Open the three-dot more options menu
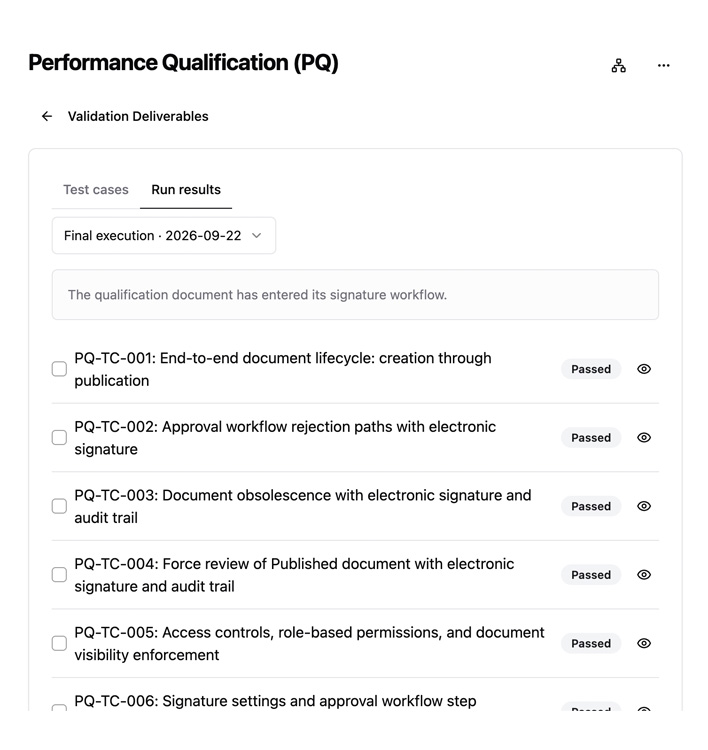This screenshot has height=750, width=708. point(664,66)
